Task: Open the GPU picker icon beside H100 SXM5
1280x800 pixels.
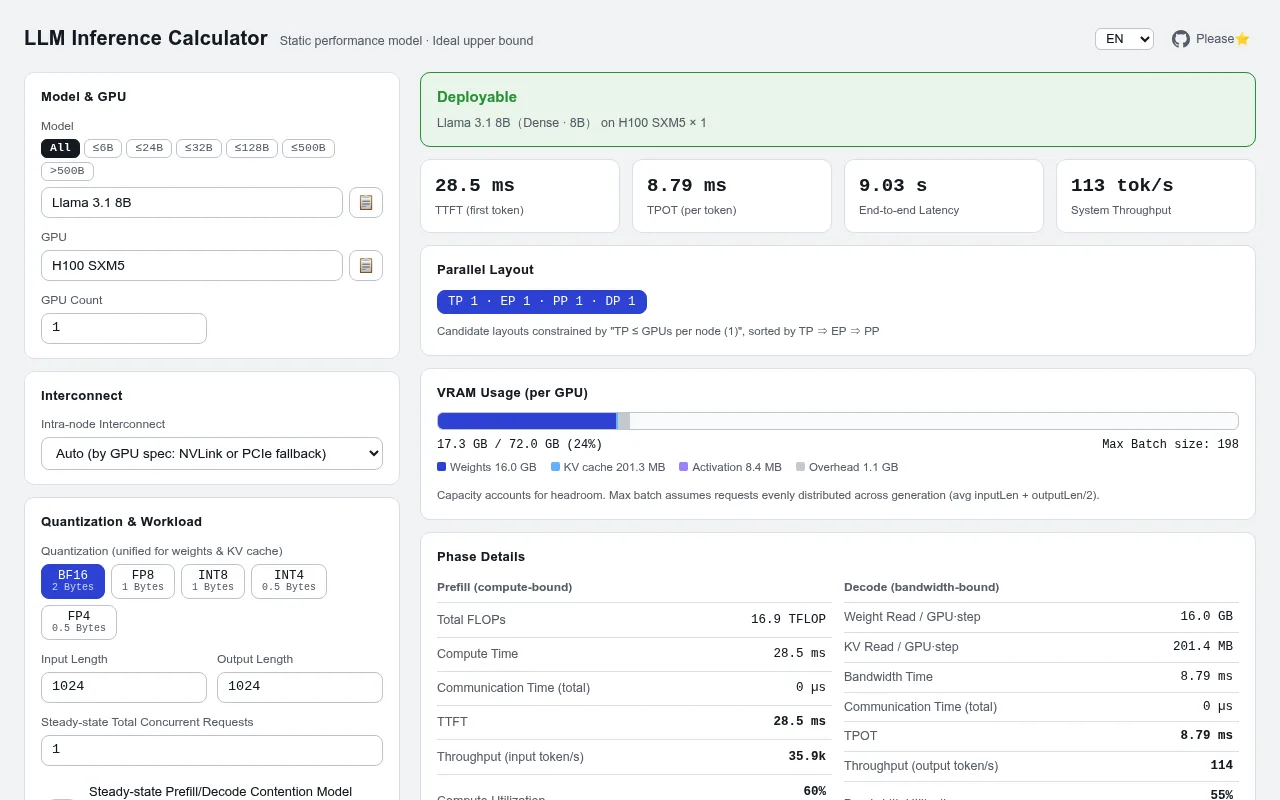Action: (x=366, y=265)
